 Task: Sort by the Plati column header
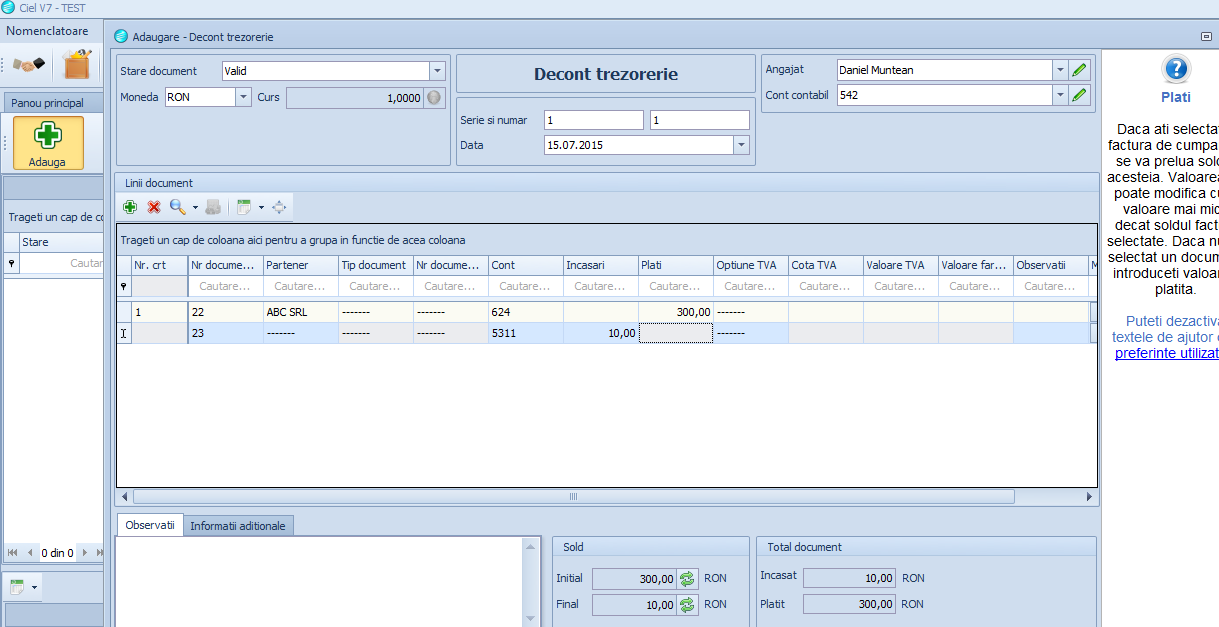point(675,265)
